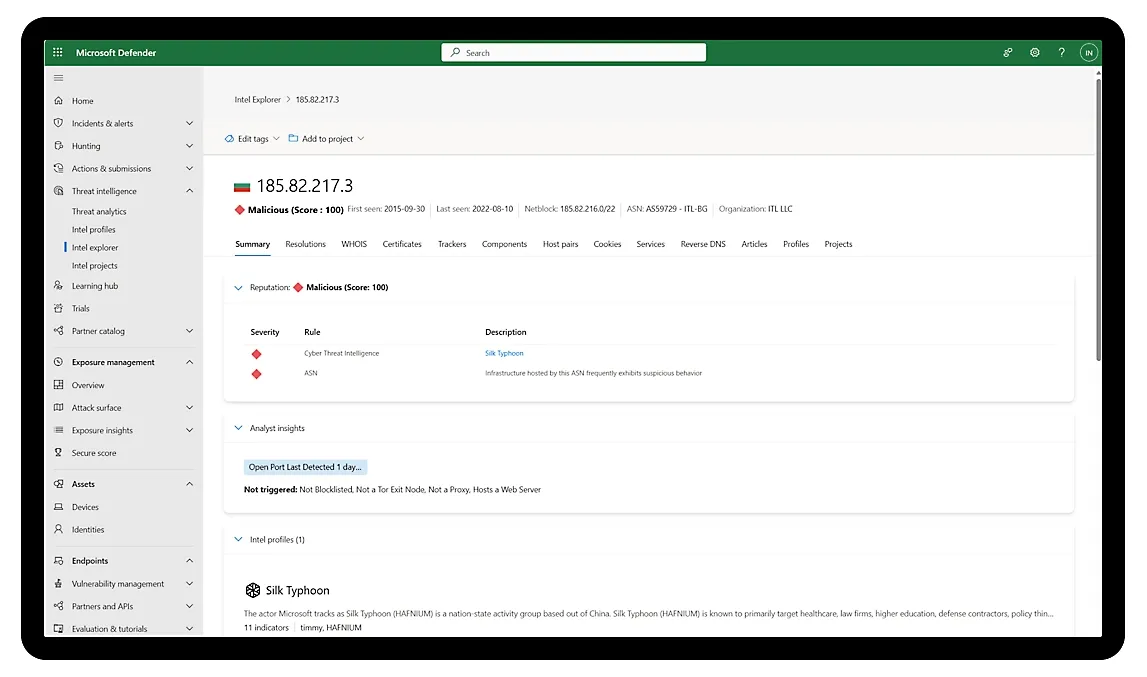Switch to the WHOIS tab
1147x677 pixels.
pos(354,244)
